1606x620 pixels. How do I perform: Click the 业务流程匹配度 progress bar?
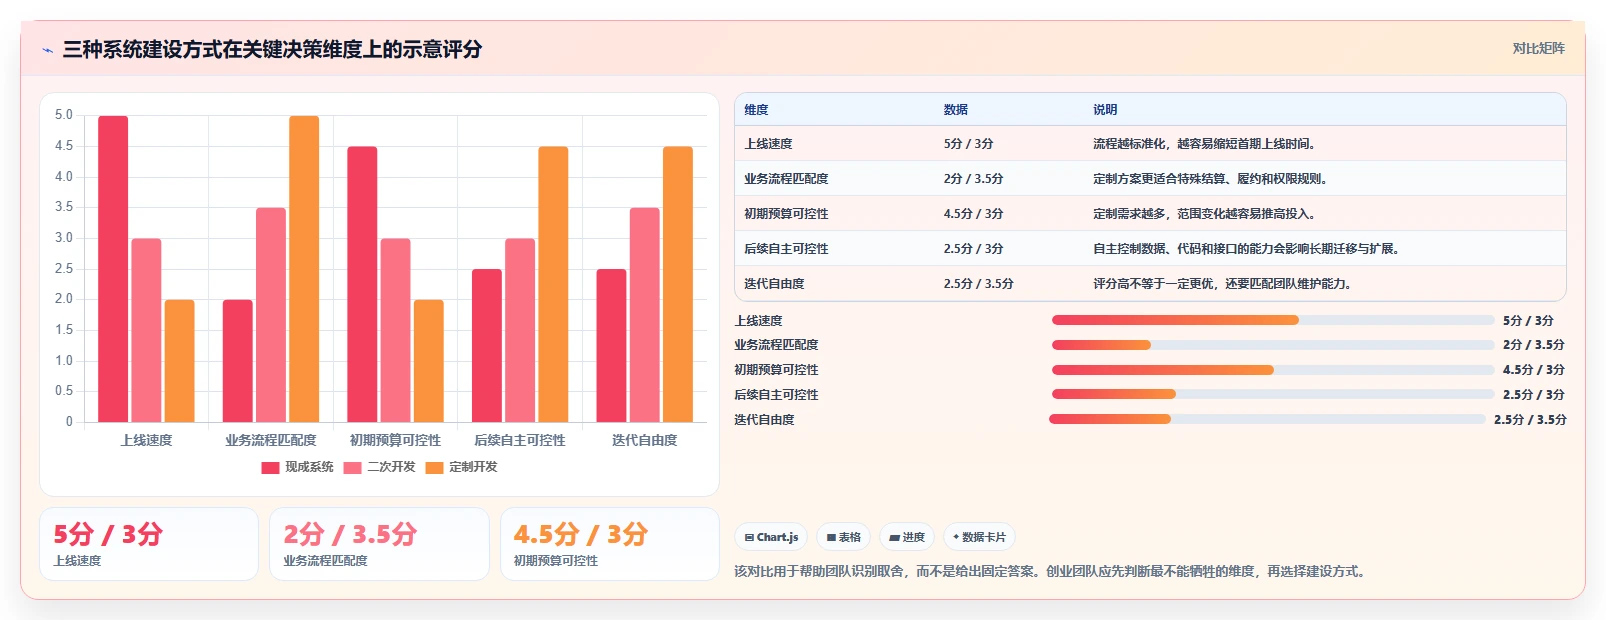pyautogui.click(x=1272, y=345)
